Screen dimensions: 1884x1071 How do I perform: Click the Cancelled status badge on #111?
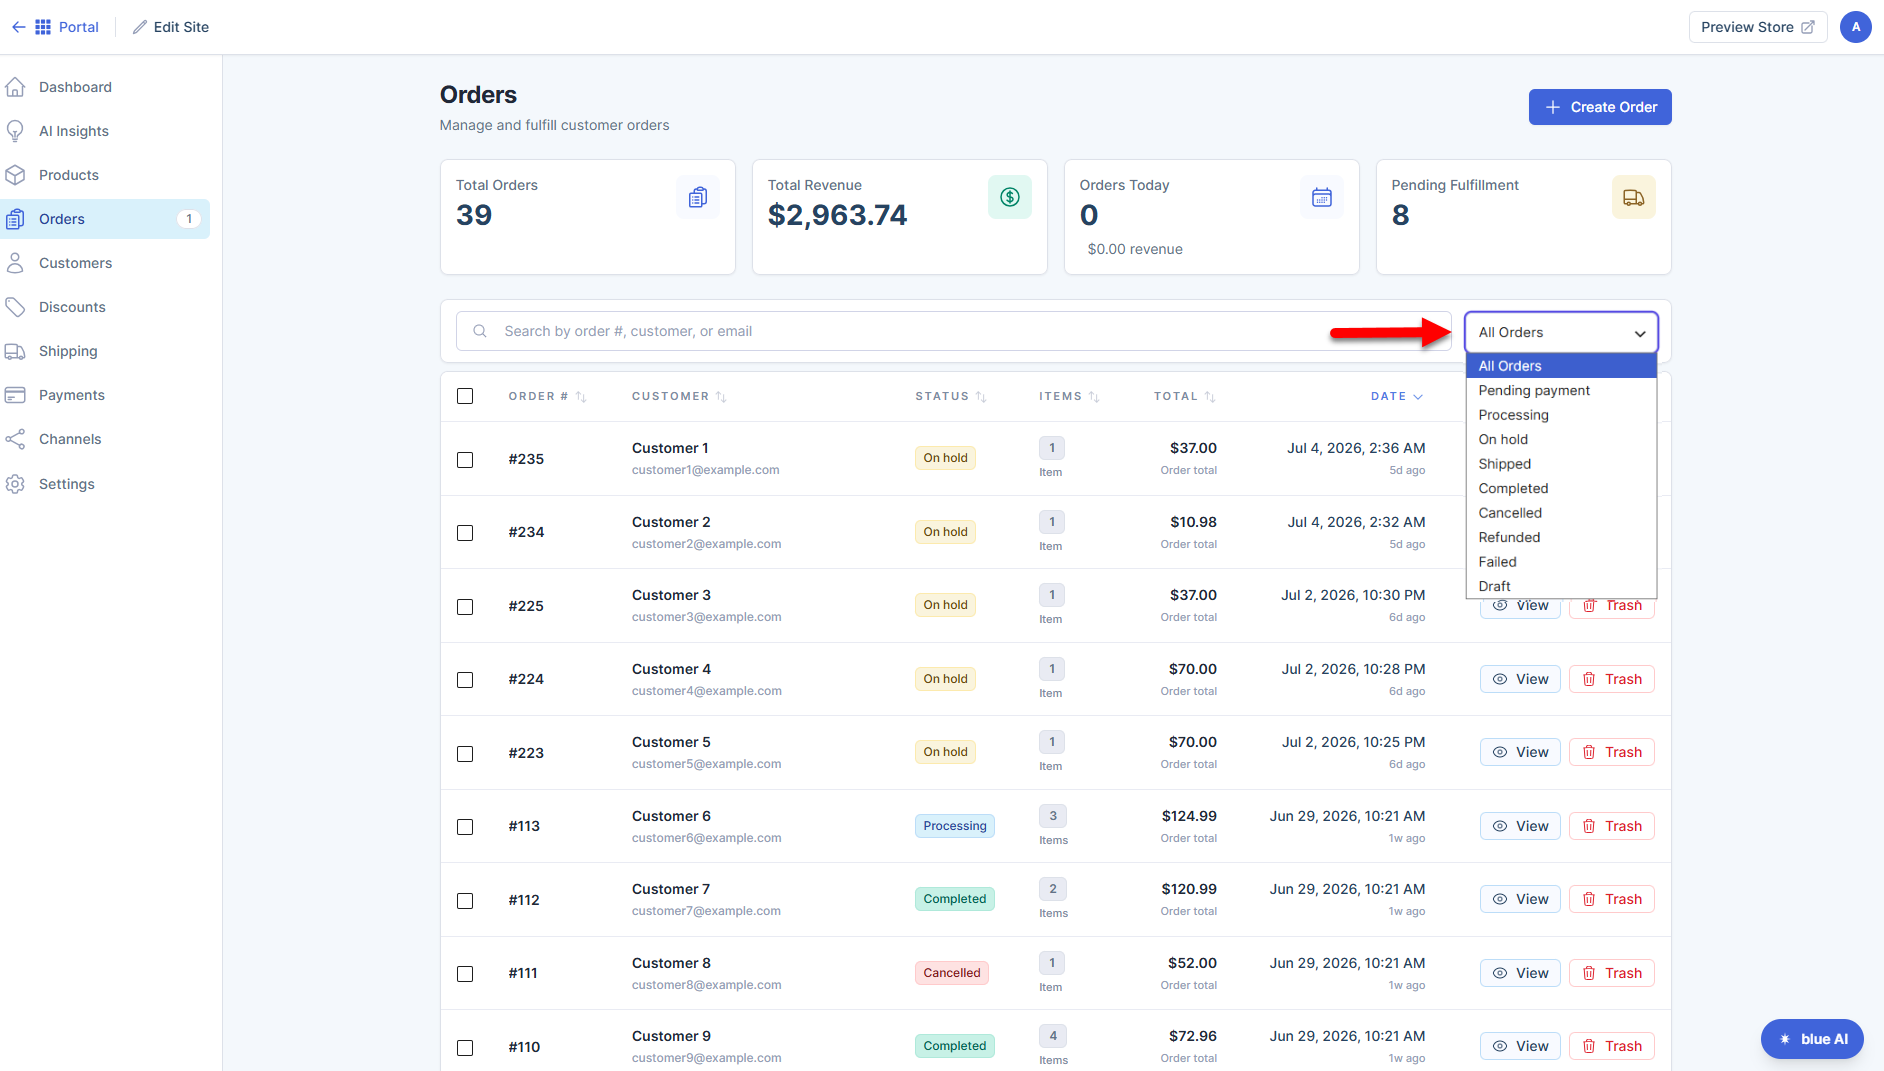click(952, 973)
